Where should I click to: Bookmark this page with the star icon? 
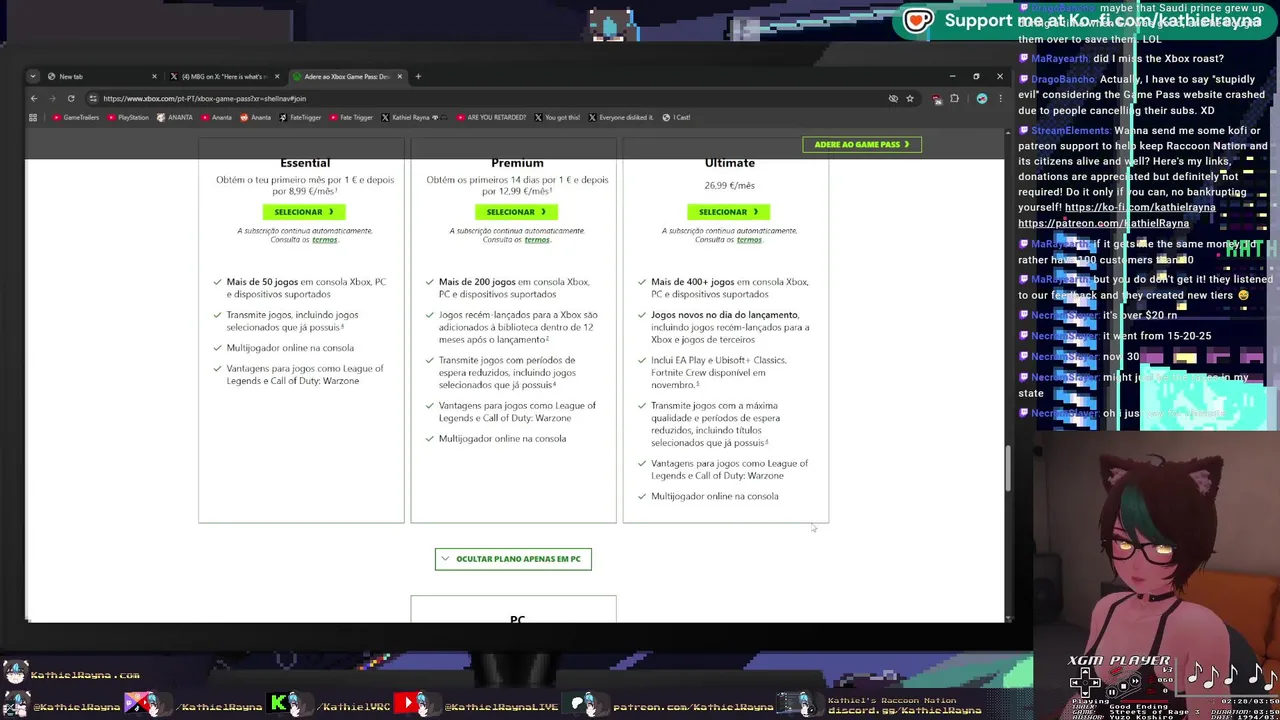tap(909, 98)
